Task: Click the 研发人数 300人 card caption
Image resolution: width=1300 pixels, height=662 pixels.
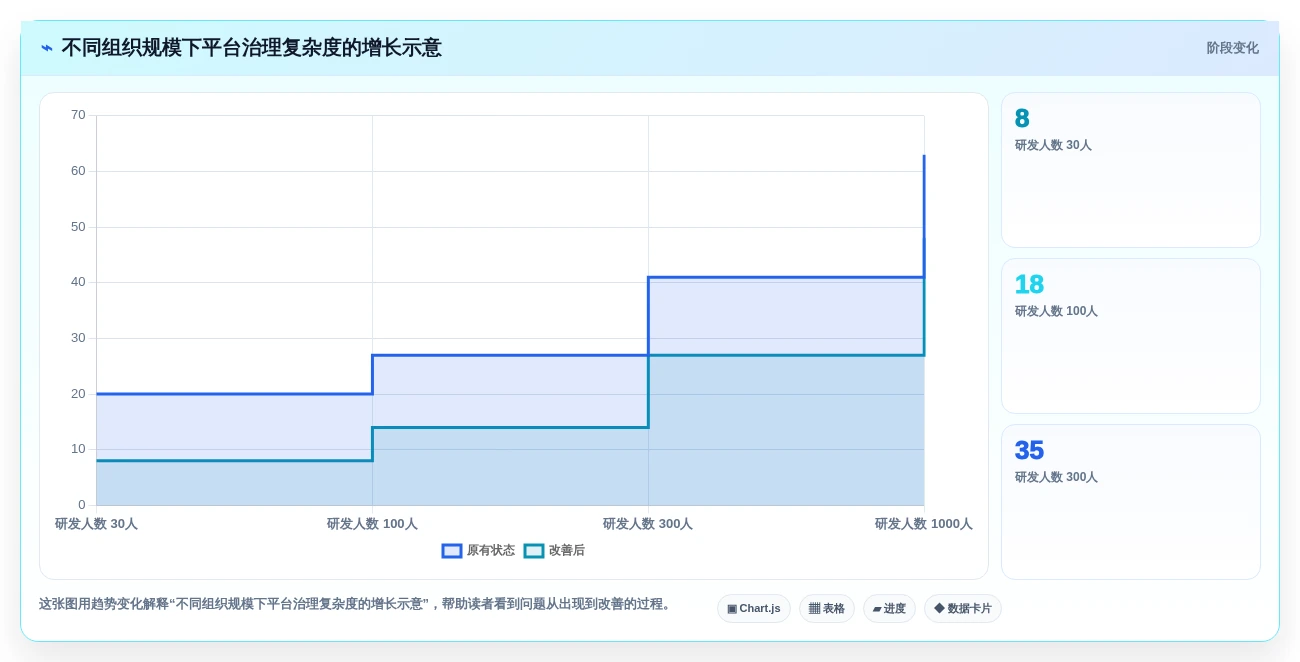Action: pyautogui.click(x=1056, y=477)
